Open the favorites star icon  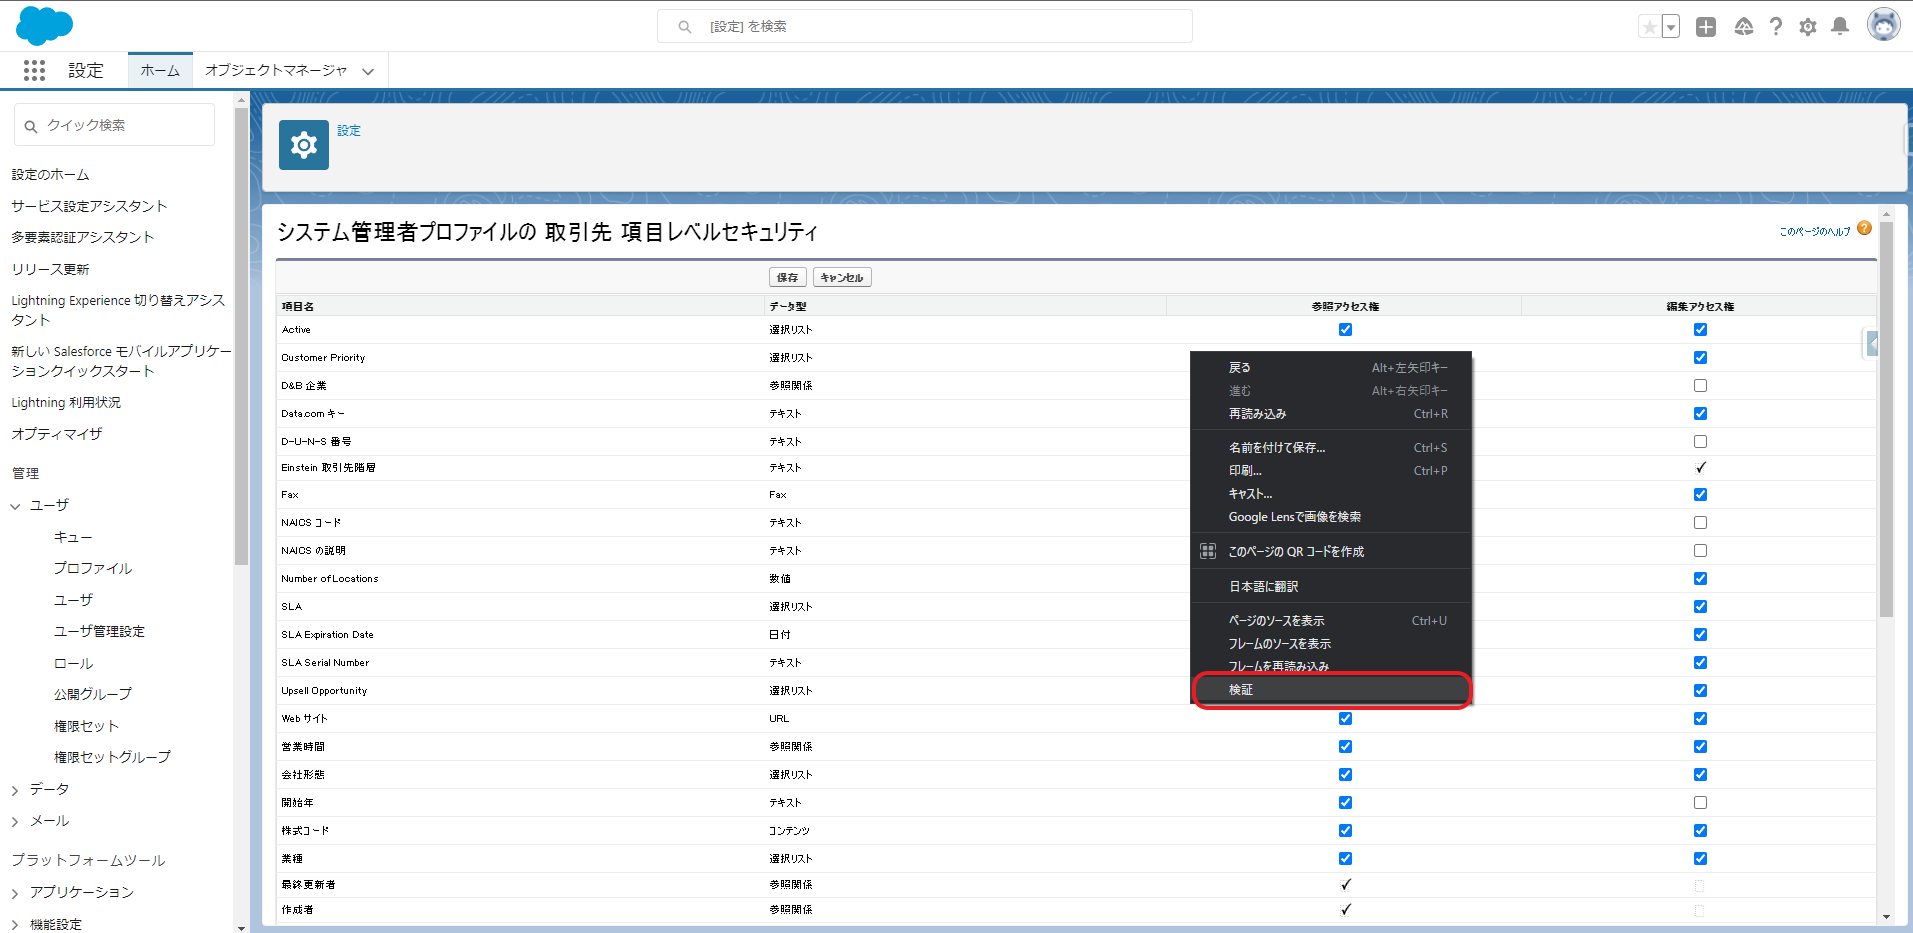(1652, 26)
